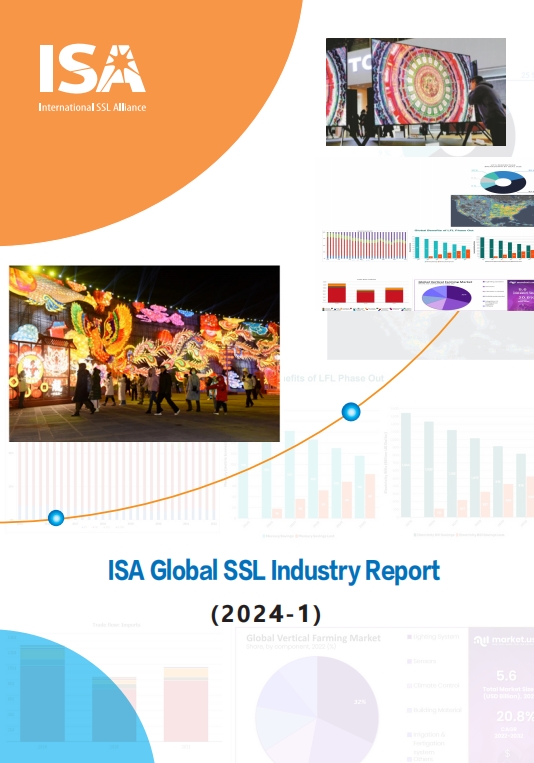Click the large faded "5.6" market size figure

coord(506,675)
